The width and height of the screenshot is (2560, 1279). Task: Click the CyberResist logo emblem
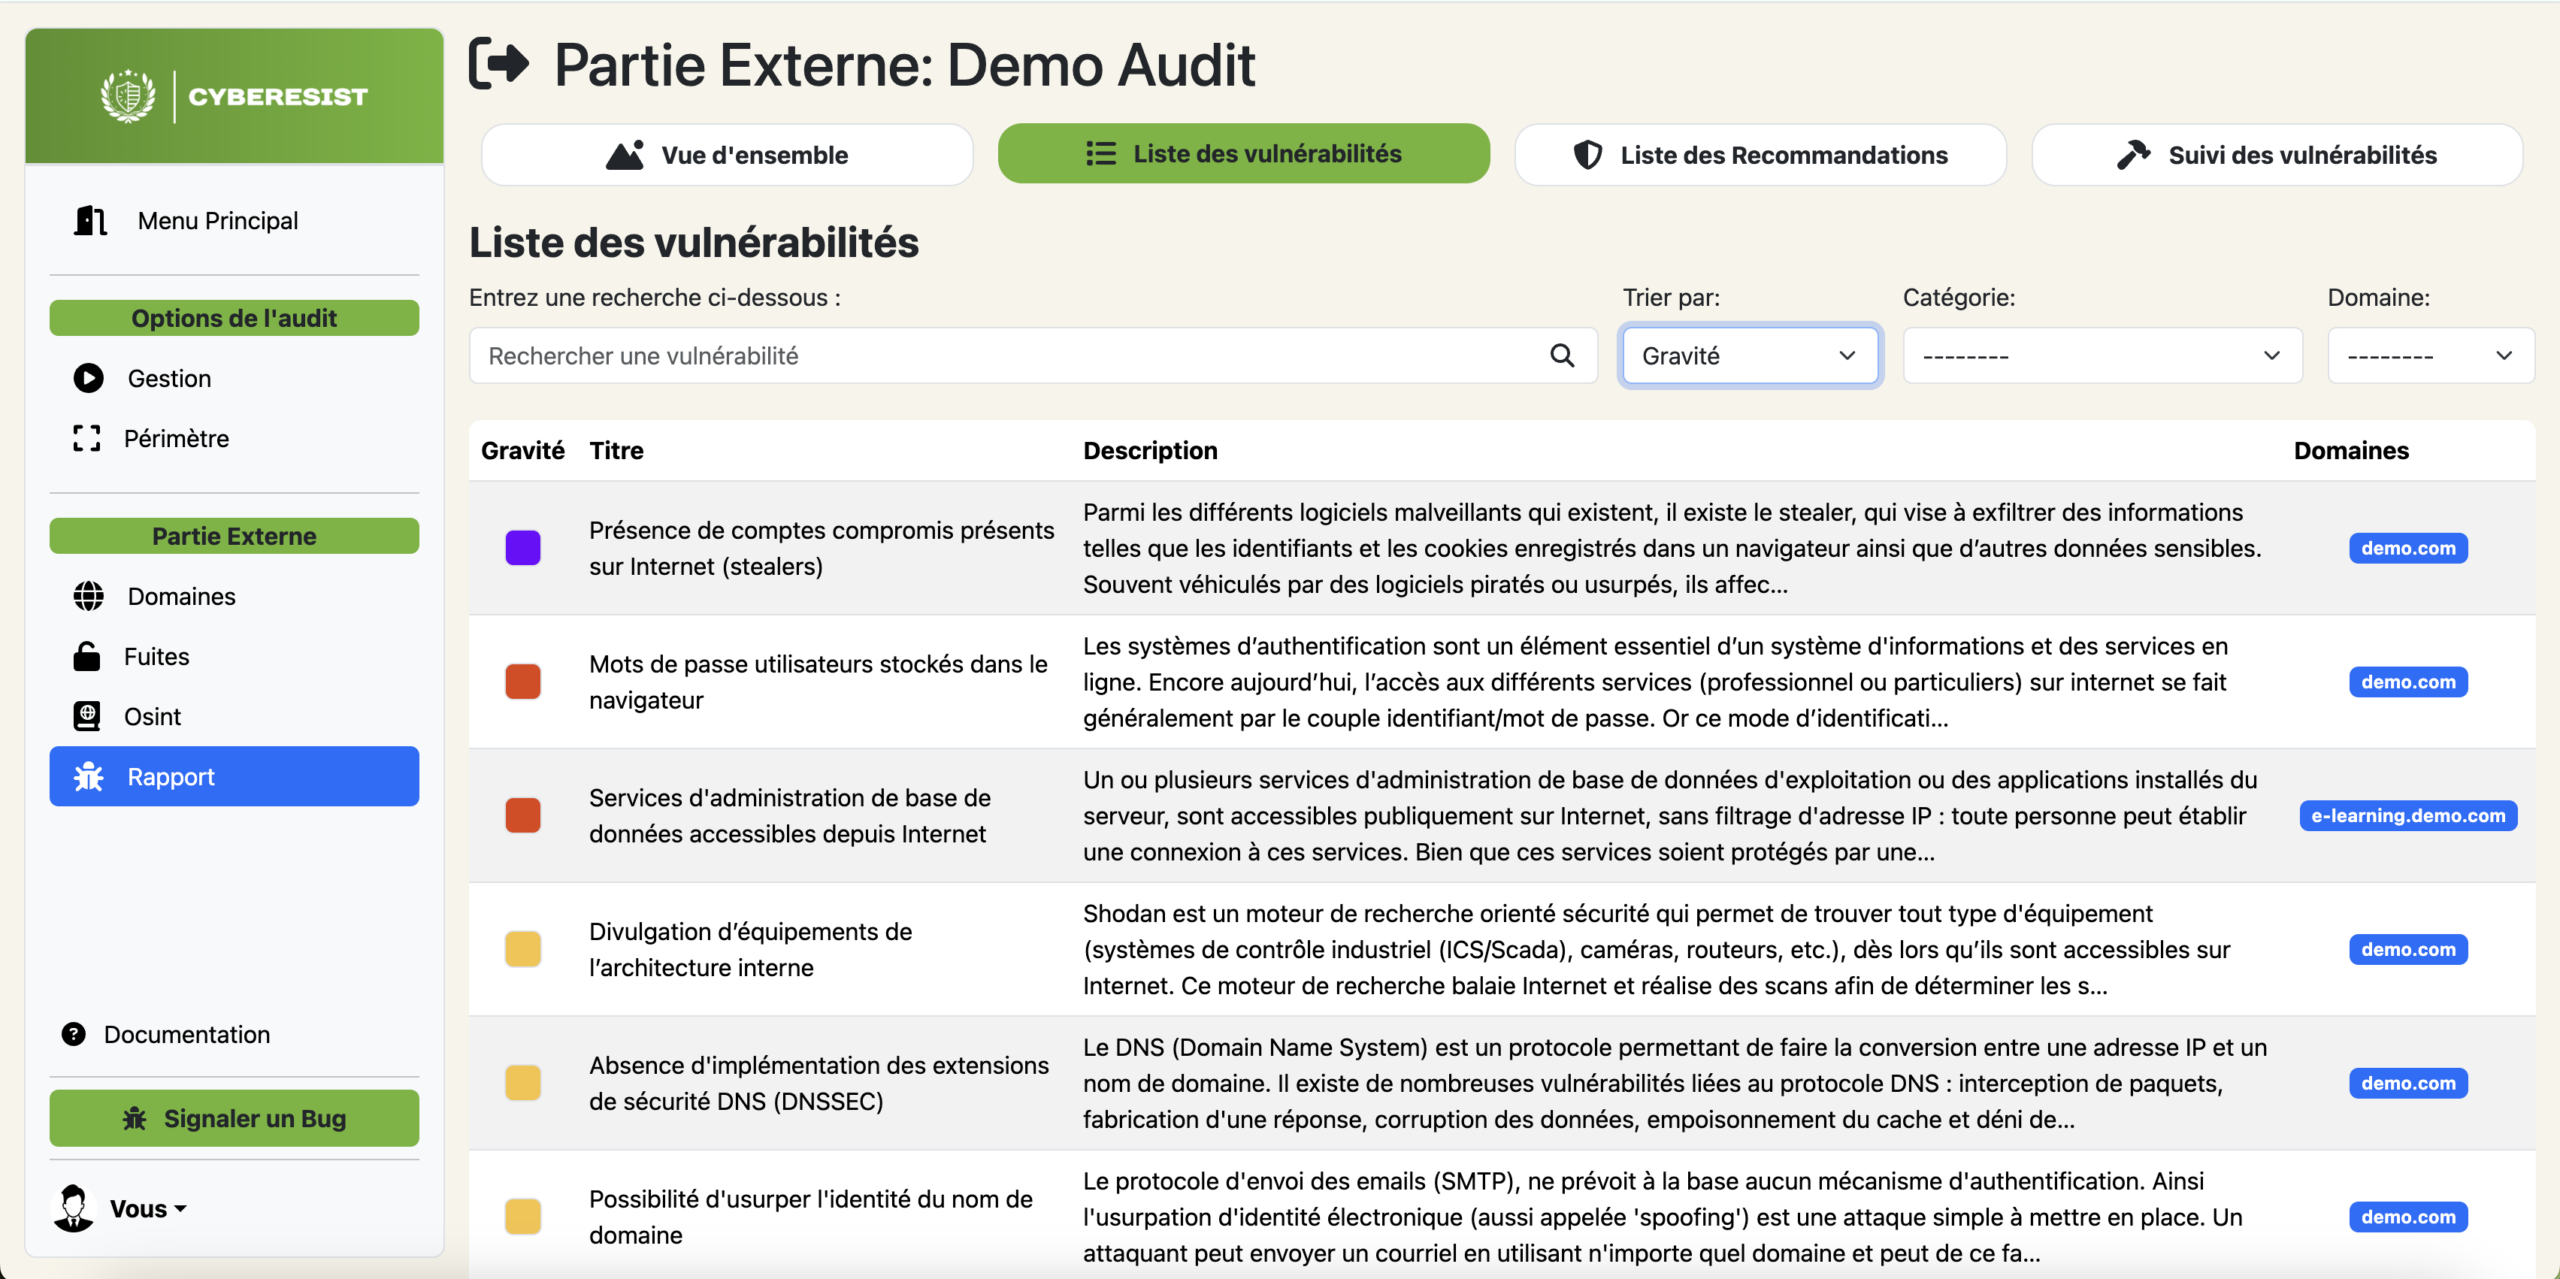tap(128, 96)
